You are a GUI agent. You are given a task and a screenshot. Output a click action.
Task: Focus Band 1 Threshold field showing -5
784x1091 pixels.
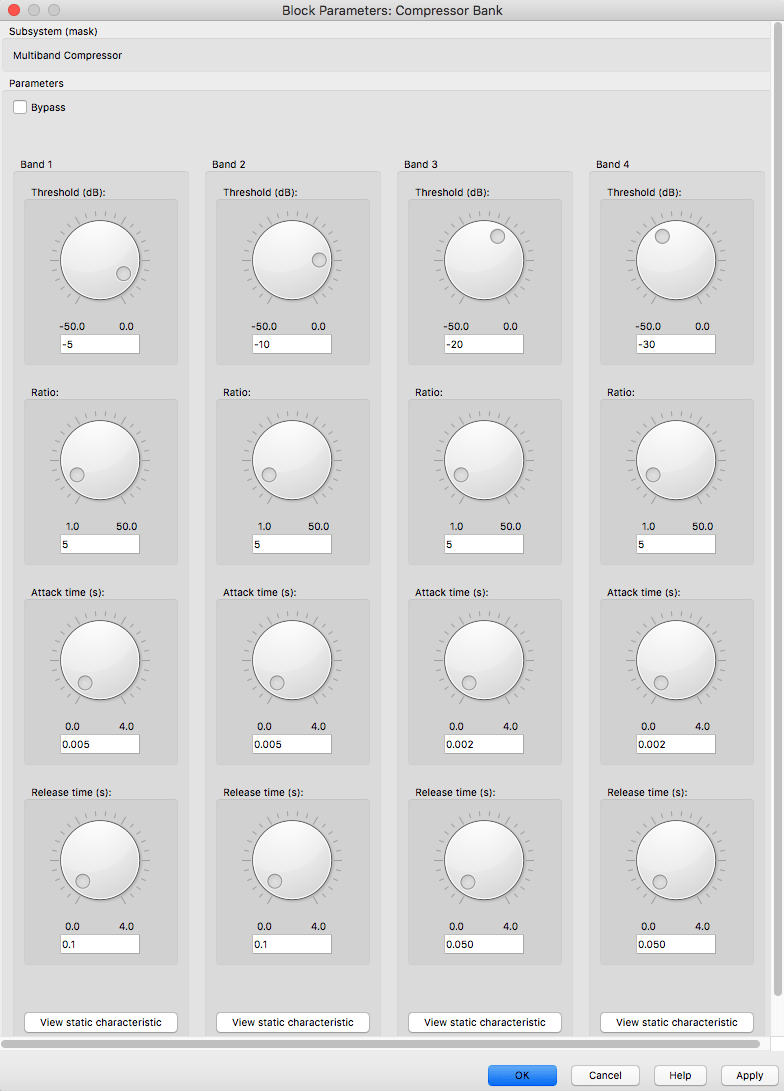[100, 344]
